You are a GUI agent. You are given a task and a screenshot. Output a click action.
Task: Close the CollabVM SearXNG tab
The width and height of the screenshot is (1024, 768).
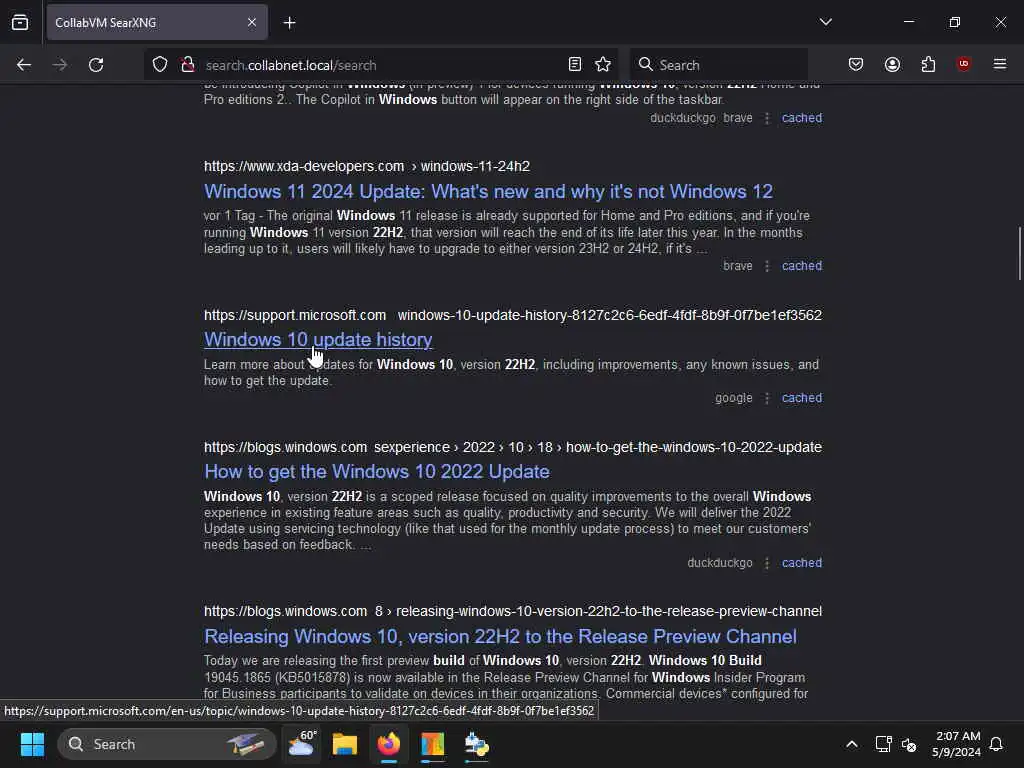251,22
